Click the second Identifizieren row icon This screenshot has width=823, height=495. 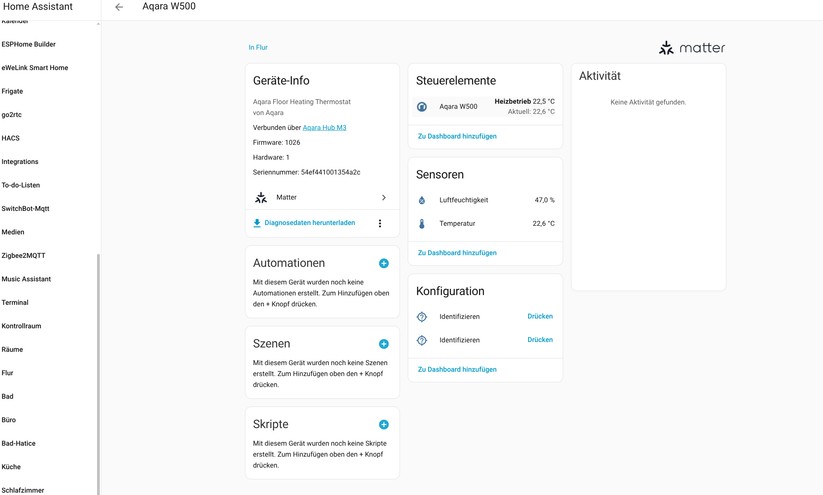click(x=421, y=340)
